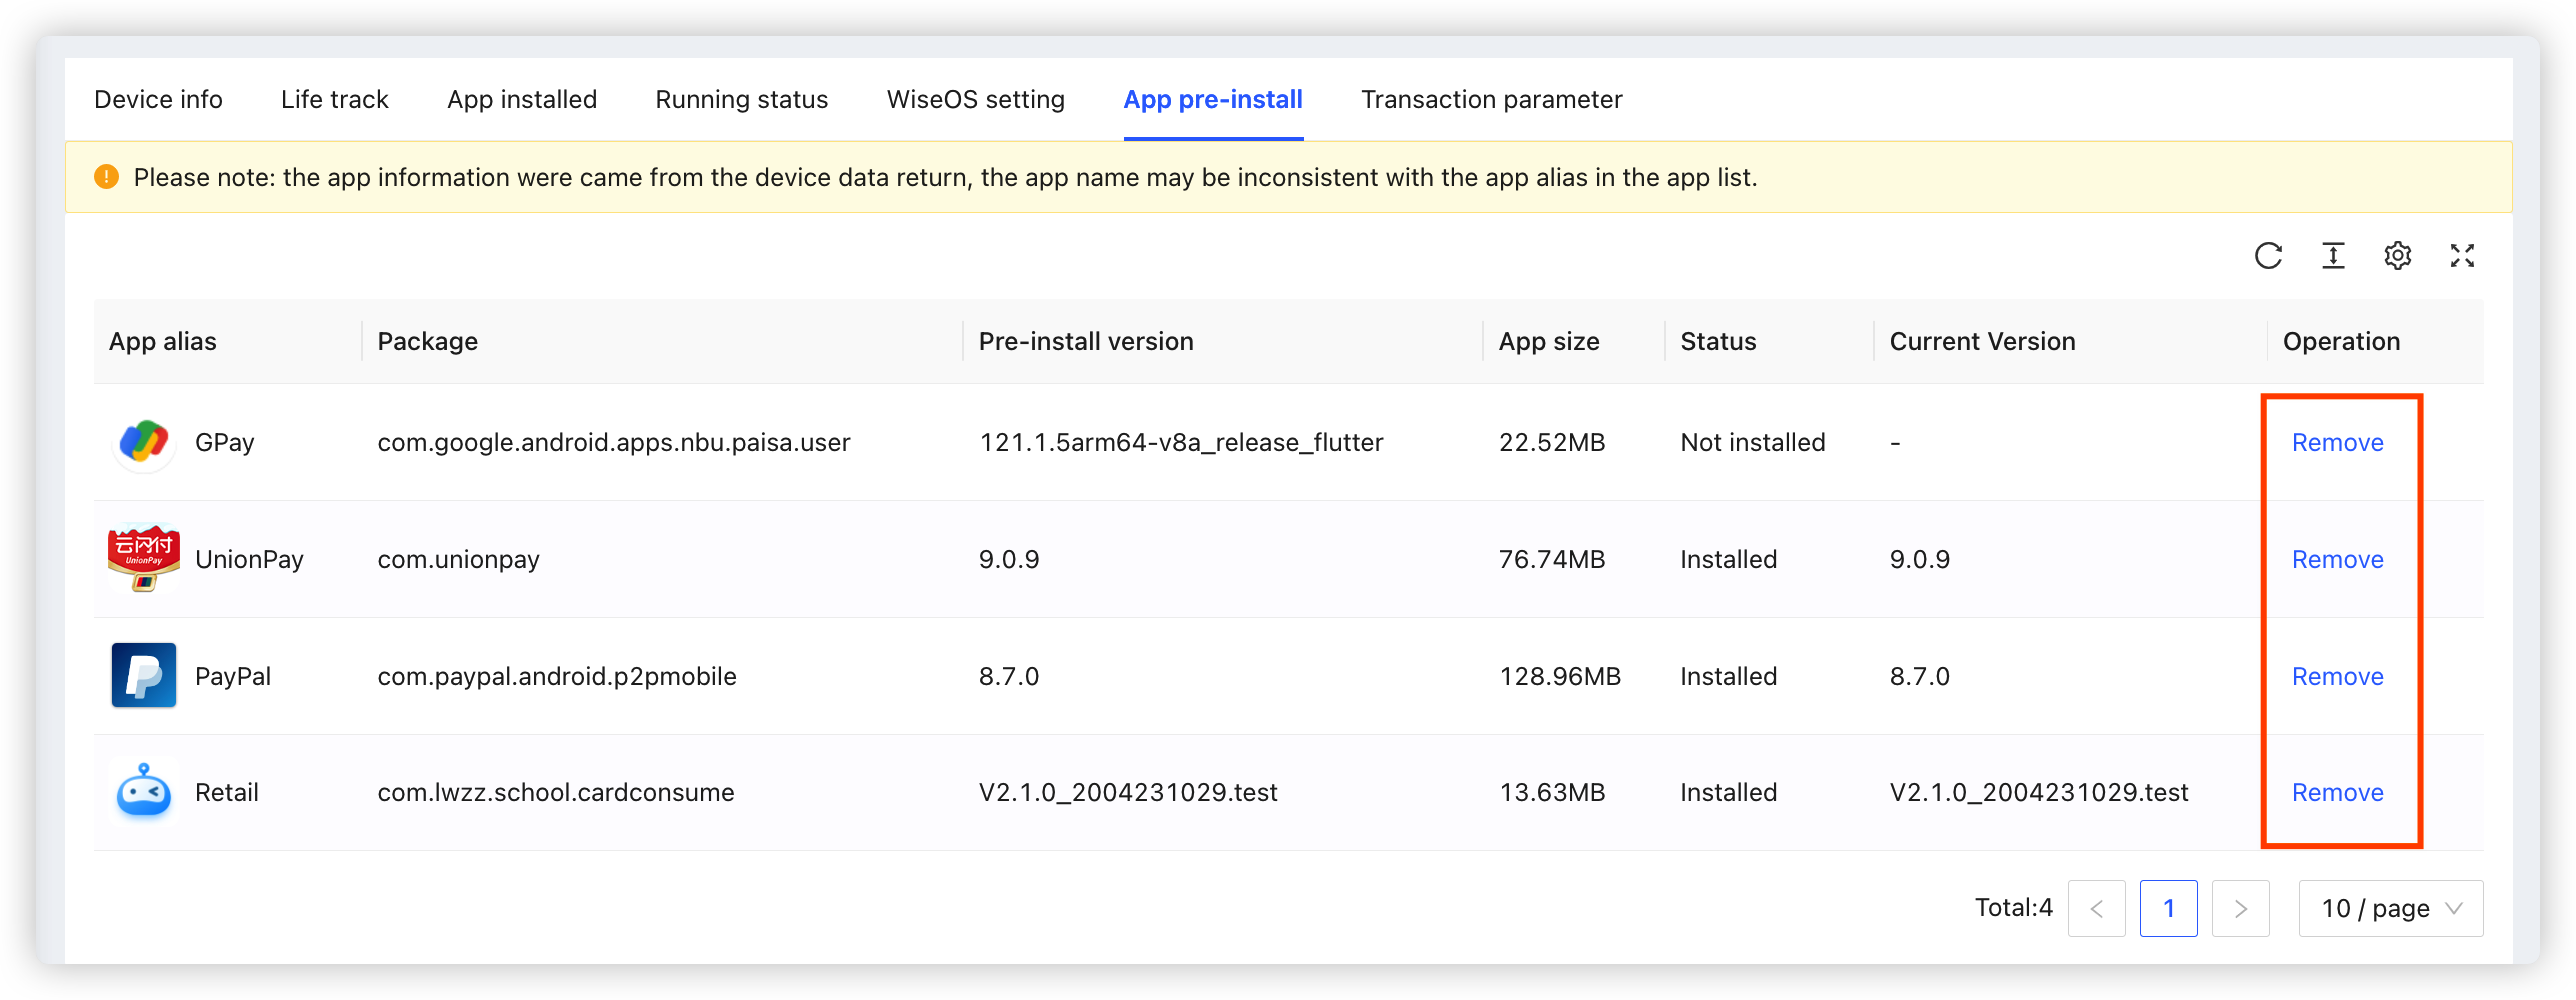Remove the Retail pre-install app
The image size is (2576, 1000).
coord(2337,792)
